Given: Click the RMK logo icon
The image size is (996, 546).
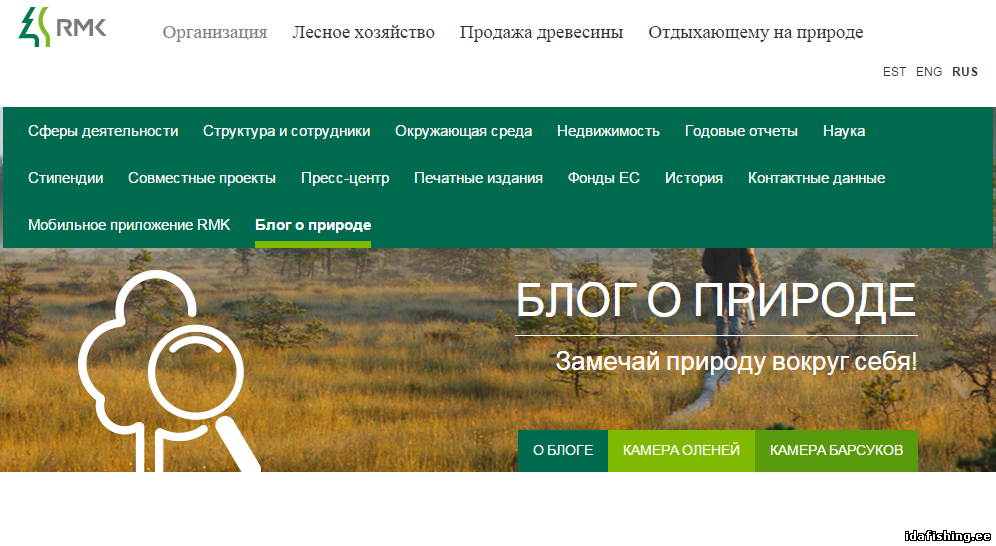Looking at the screenshot, I should tap(62, 27).
